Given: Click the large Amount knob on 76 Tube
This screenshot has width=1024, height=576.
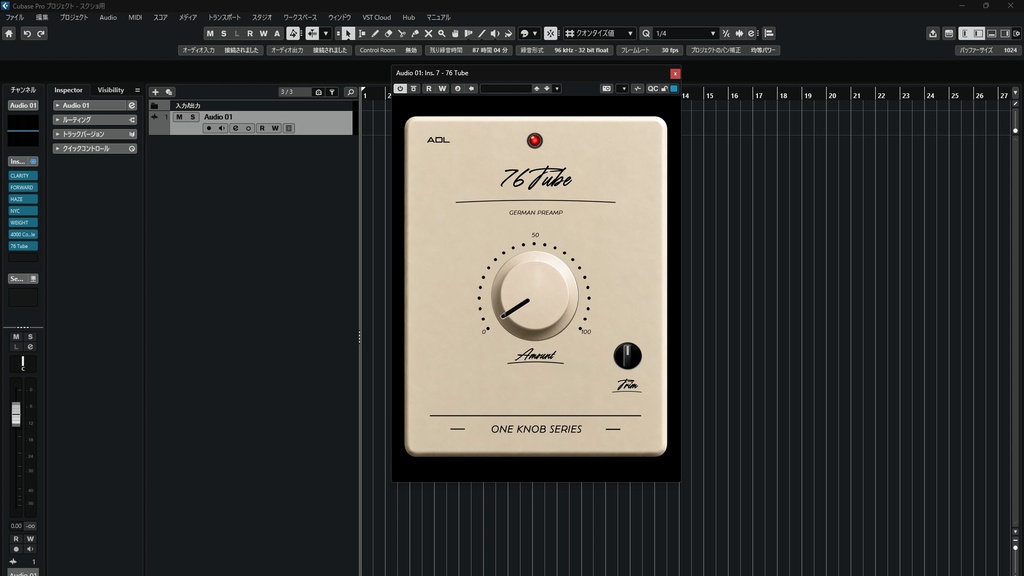Looking at the screenshot, I should [x=534, y=295].
